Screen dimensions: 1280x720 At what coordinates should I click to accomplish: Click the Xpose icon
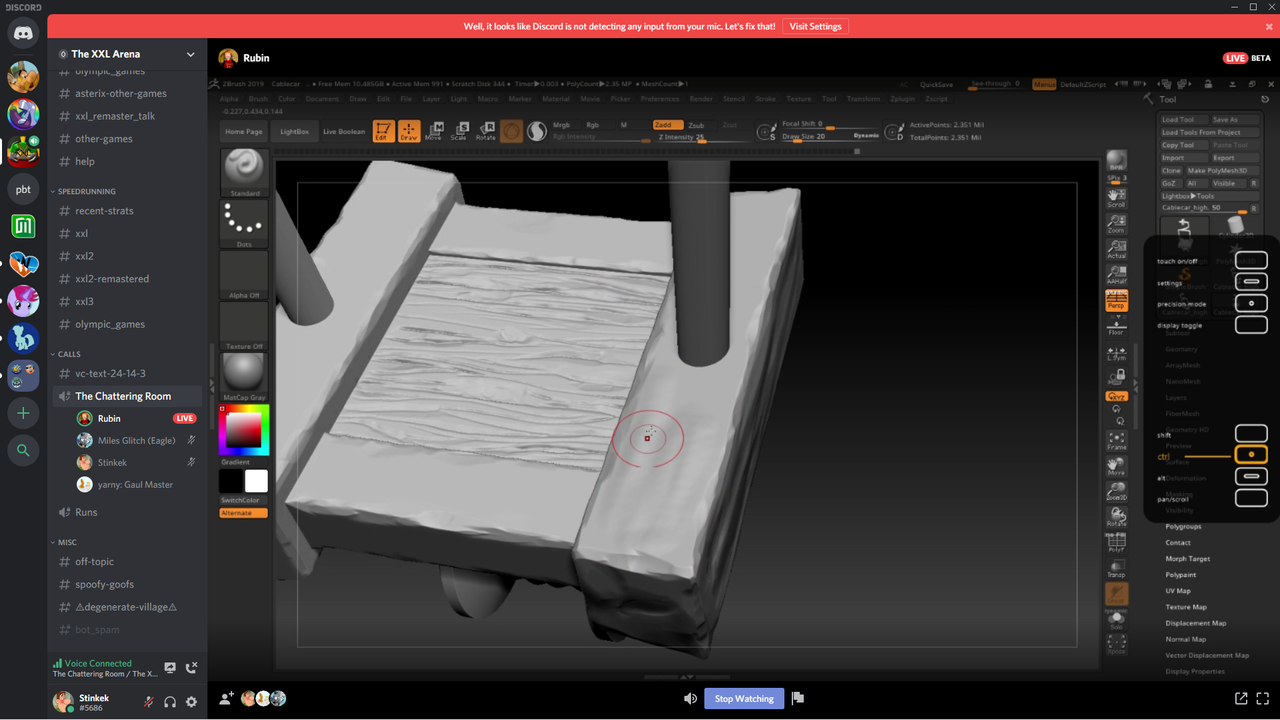pyautogui.click(x=1117, y=645)
